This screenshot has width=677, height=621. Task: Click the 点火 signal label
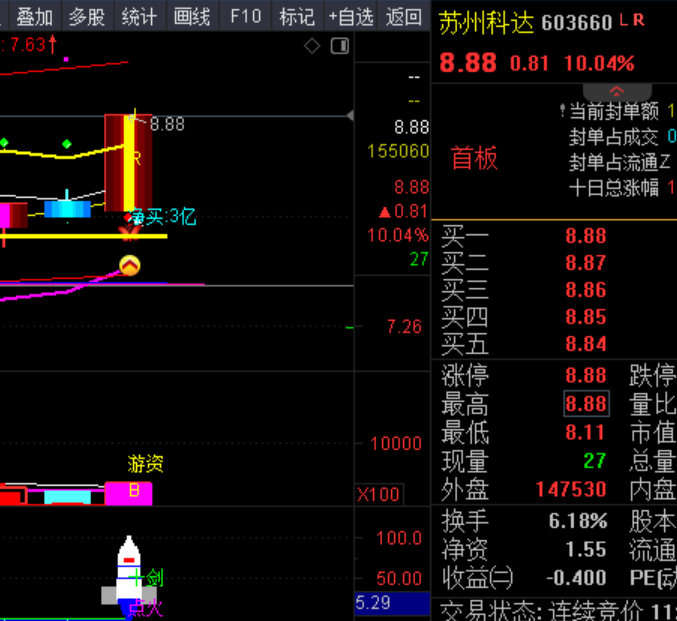pyautogui.click(x=146, y=608)
